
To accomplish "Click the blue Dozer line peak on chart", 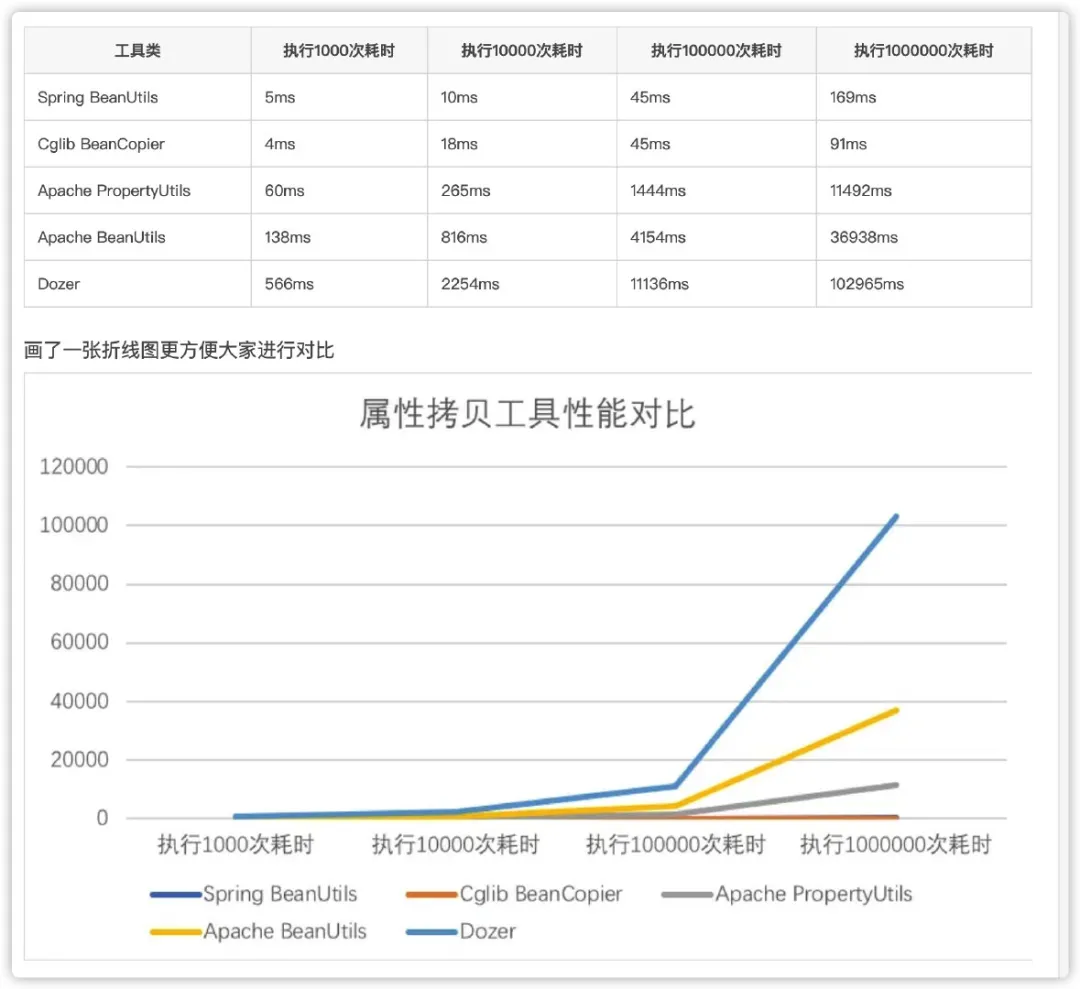I will (x=895, y=516).
